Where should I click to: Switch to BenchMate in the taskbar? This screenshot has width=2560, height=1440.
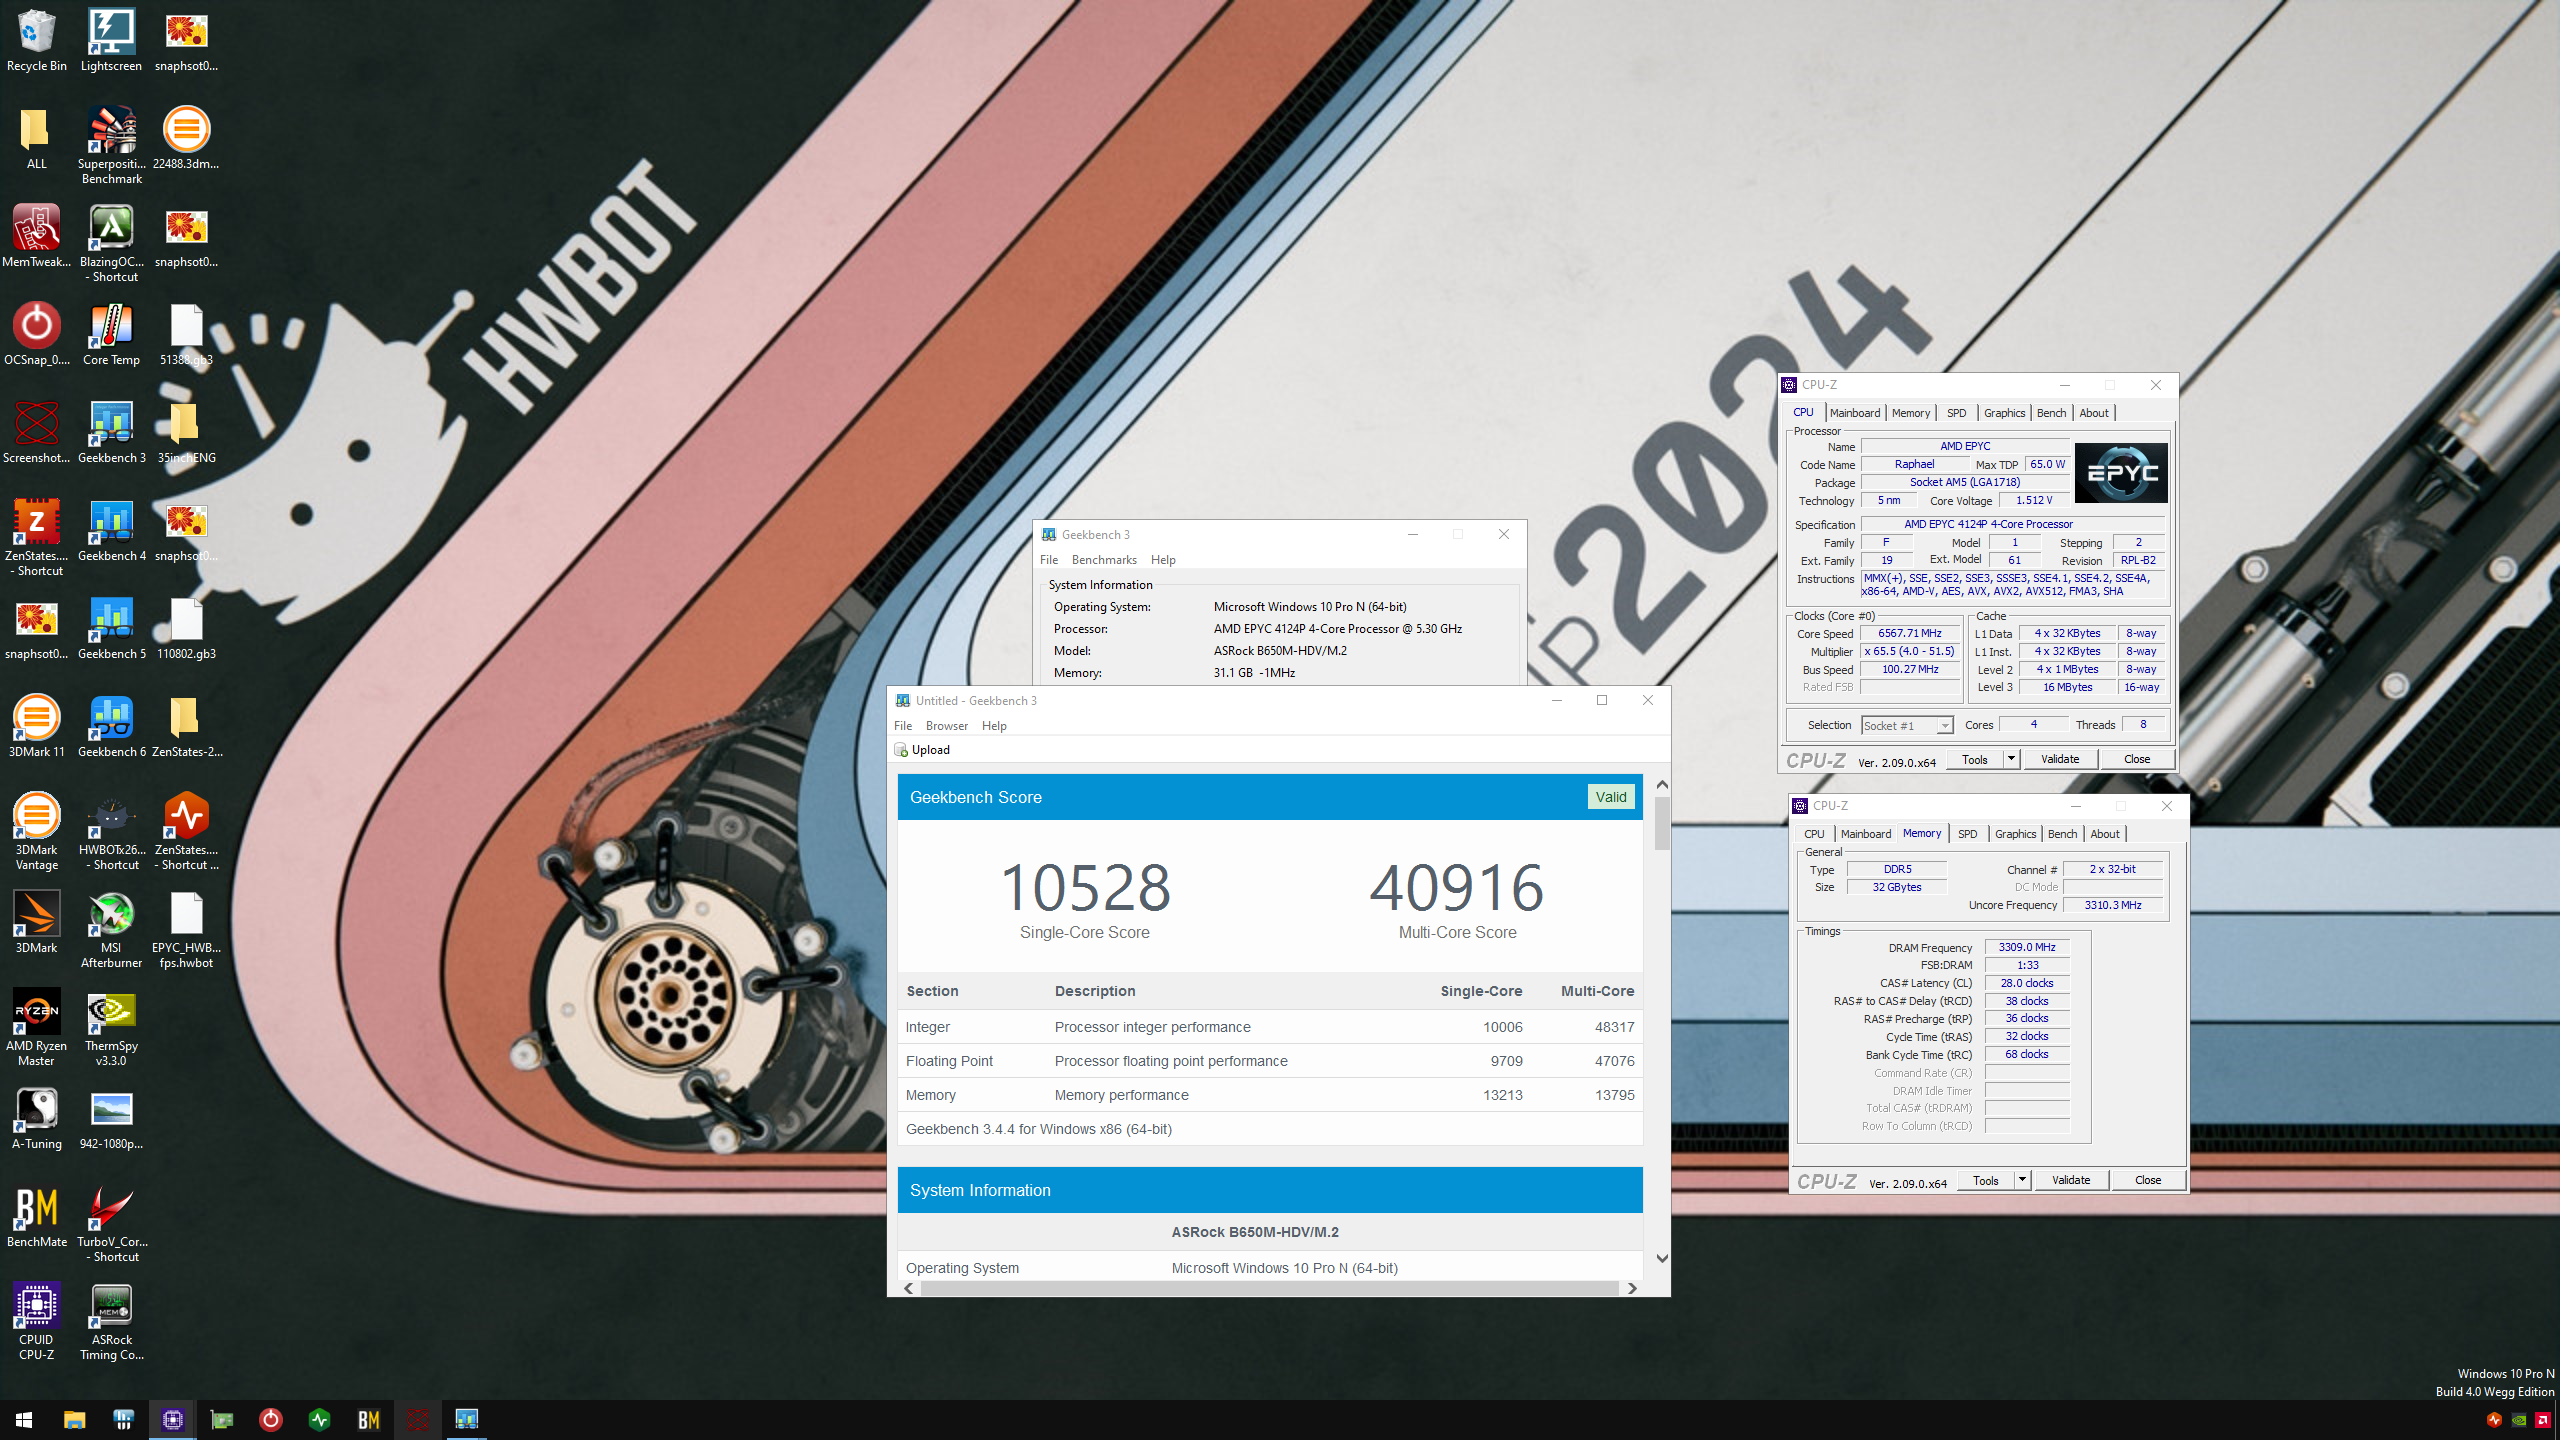click(x=369, y=1419)
